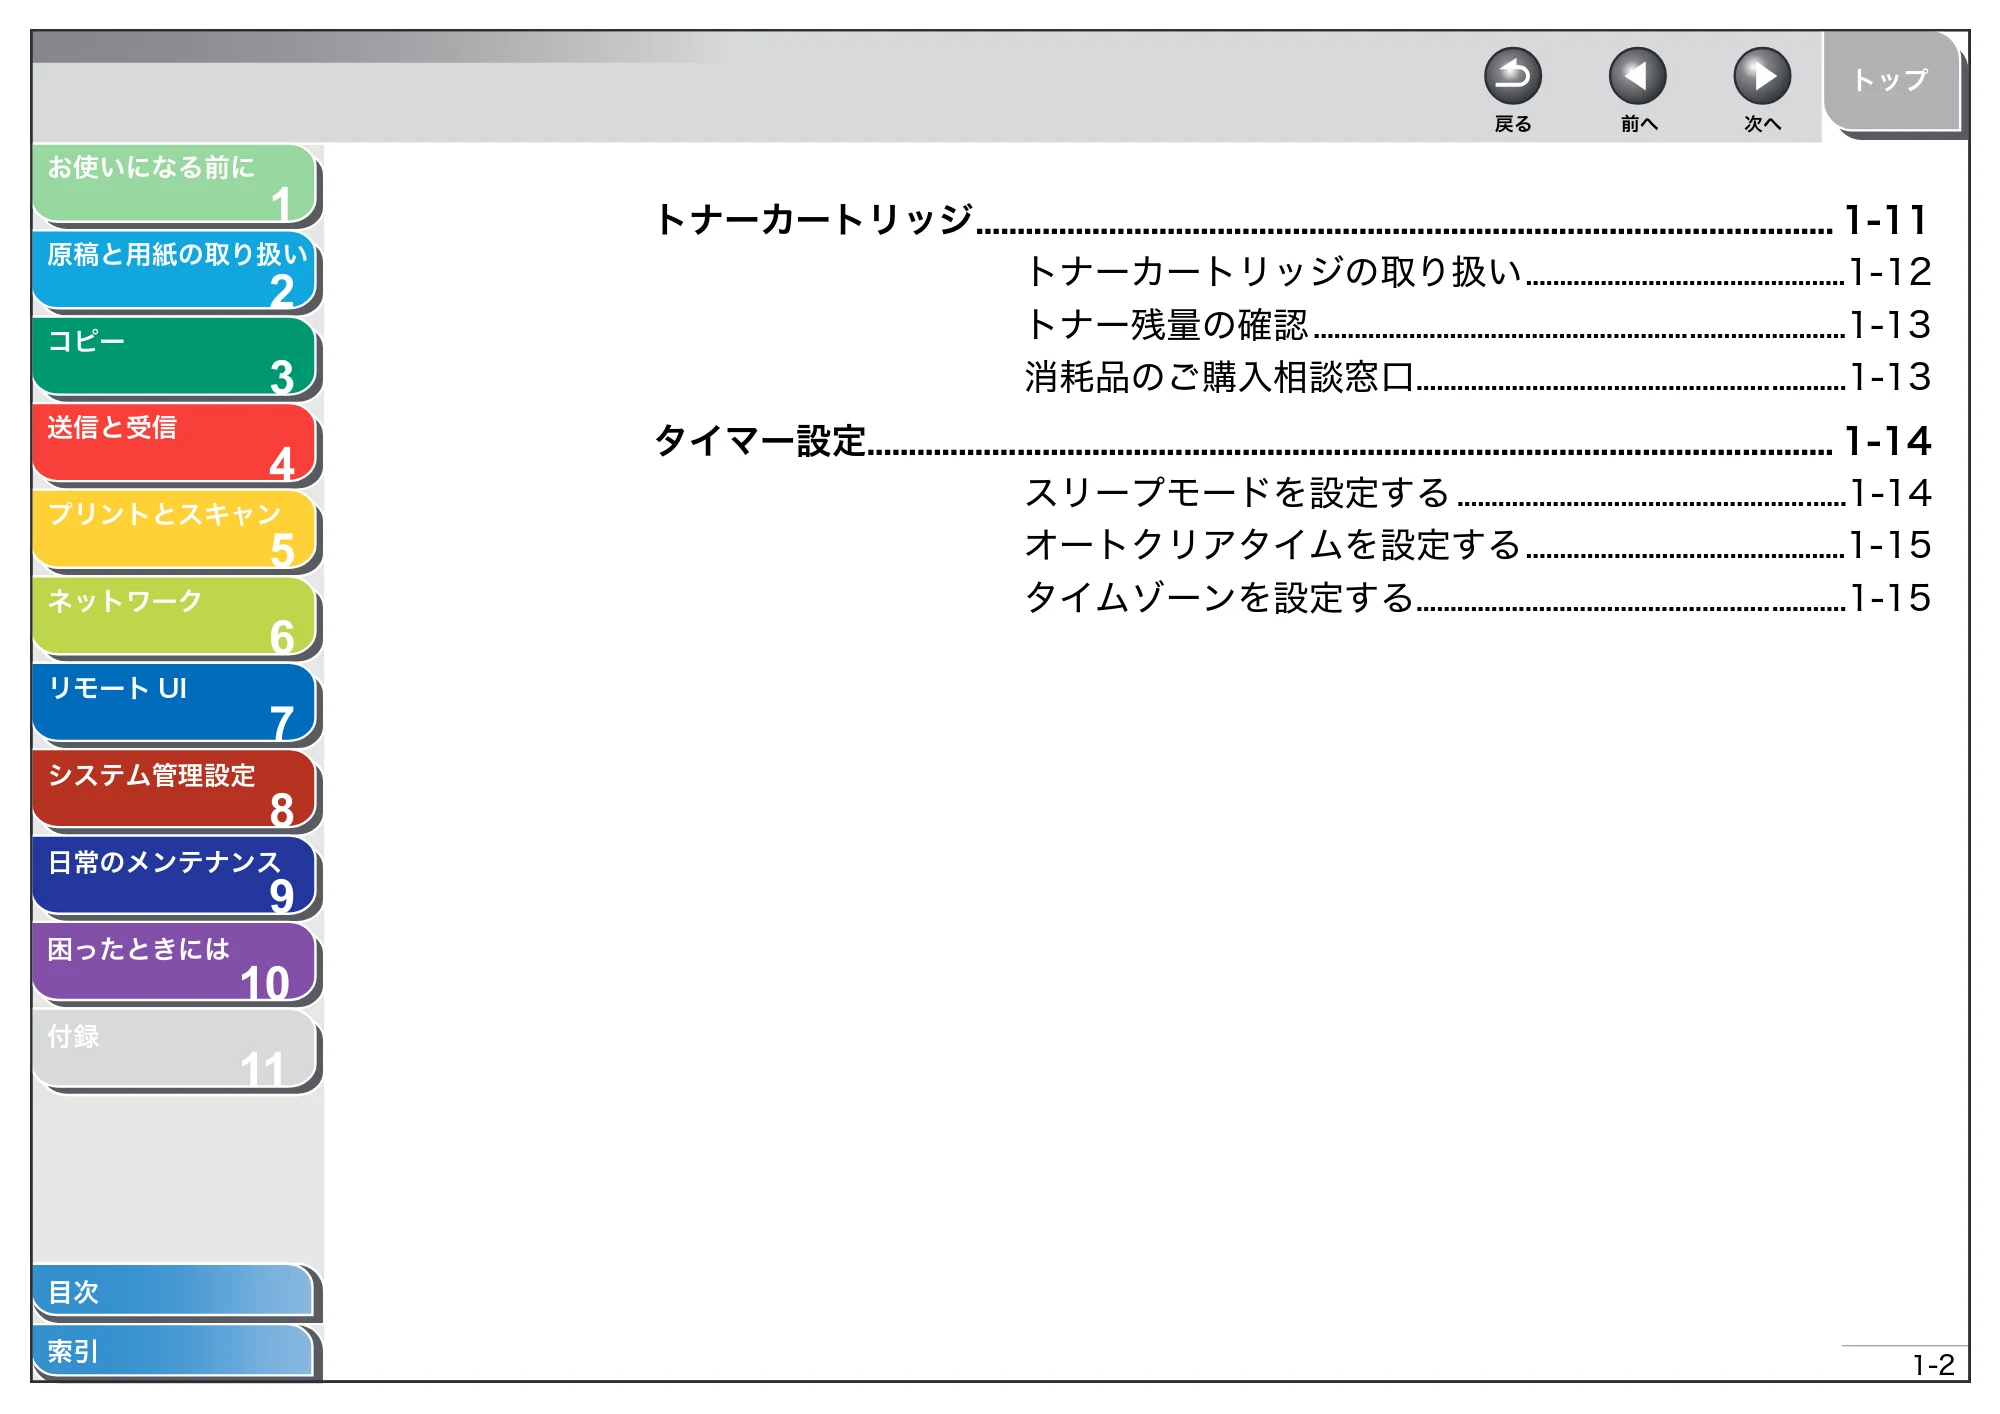Viewport: 2000px width, 1414px height.
Task: Go to 送信と受信 chapter 4 tab
Action: (175, 445)
